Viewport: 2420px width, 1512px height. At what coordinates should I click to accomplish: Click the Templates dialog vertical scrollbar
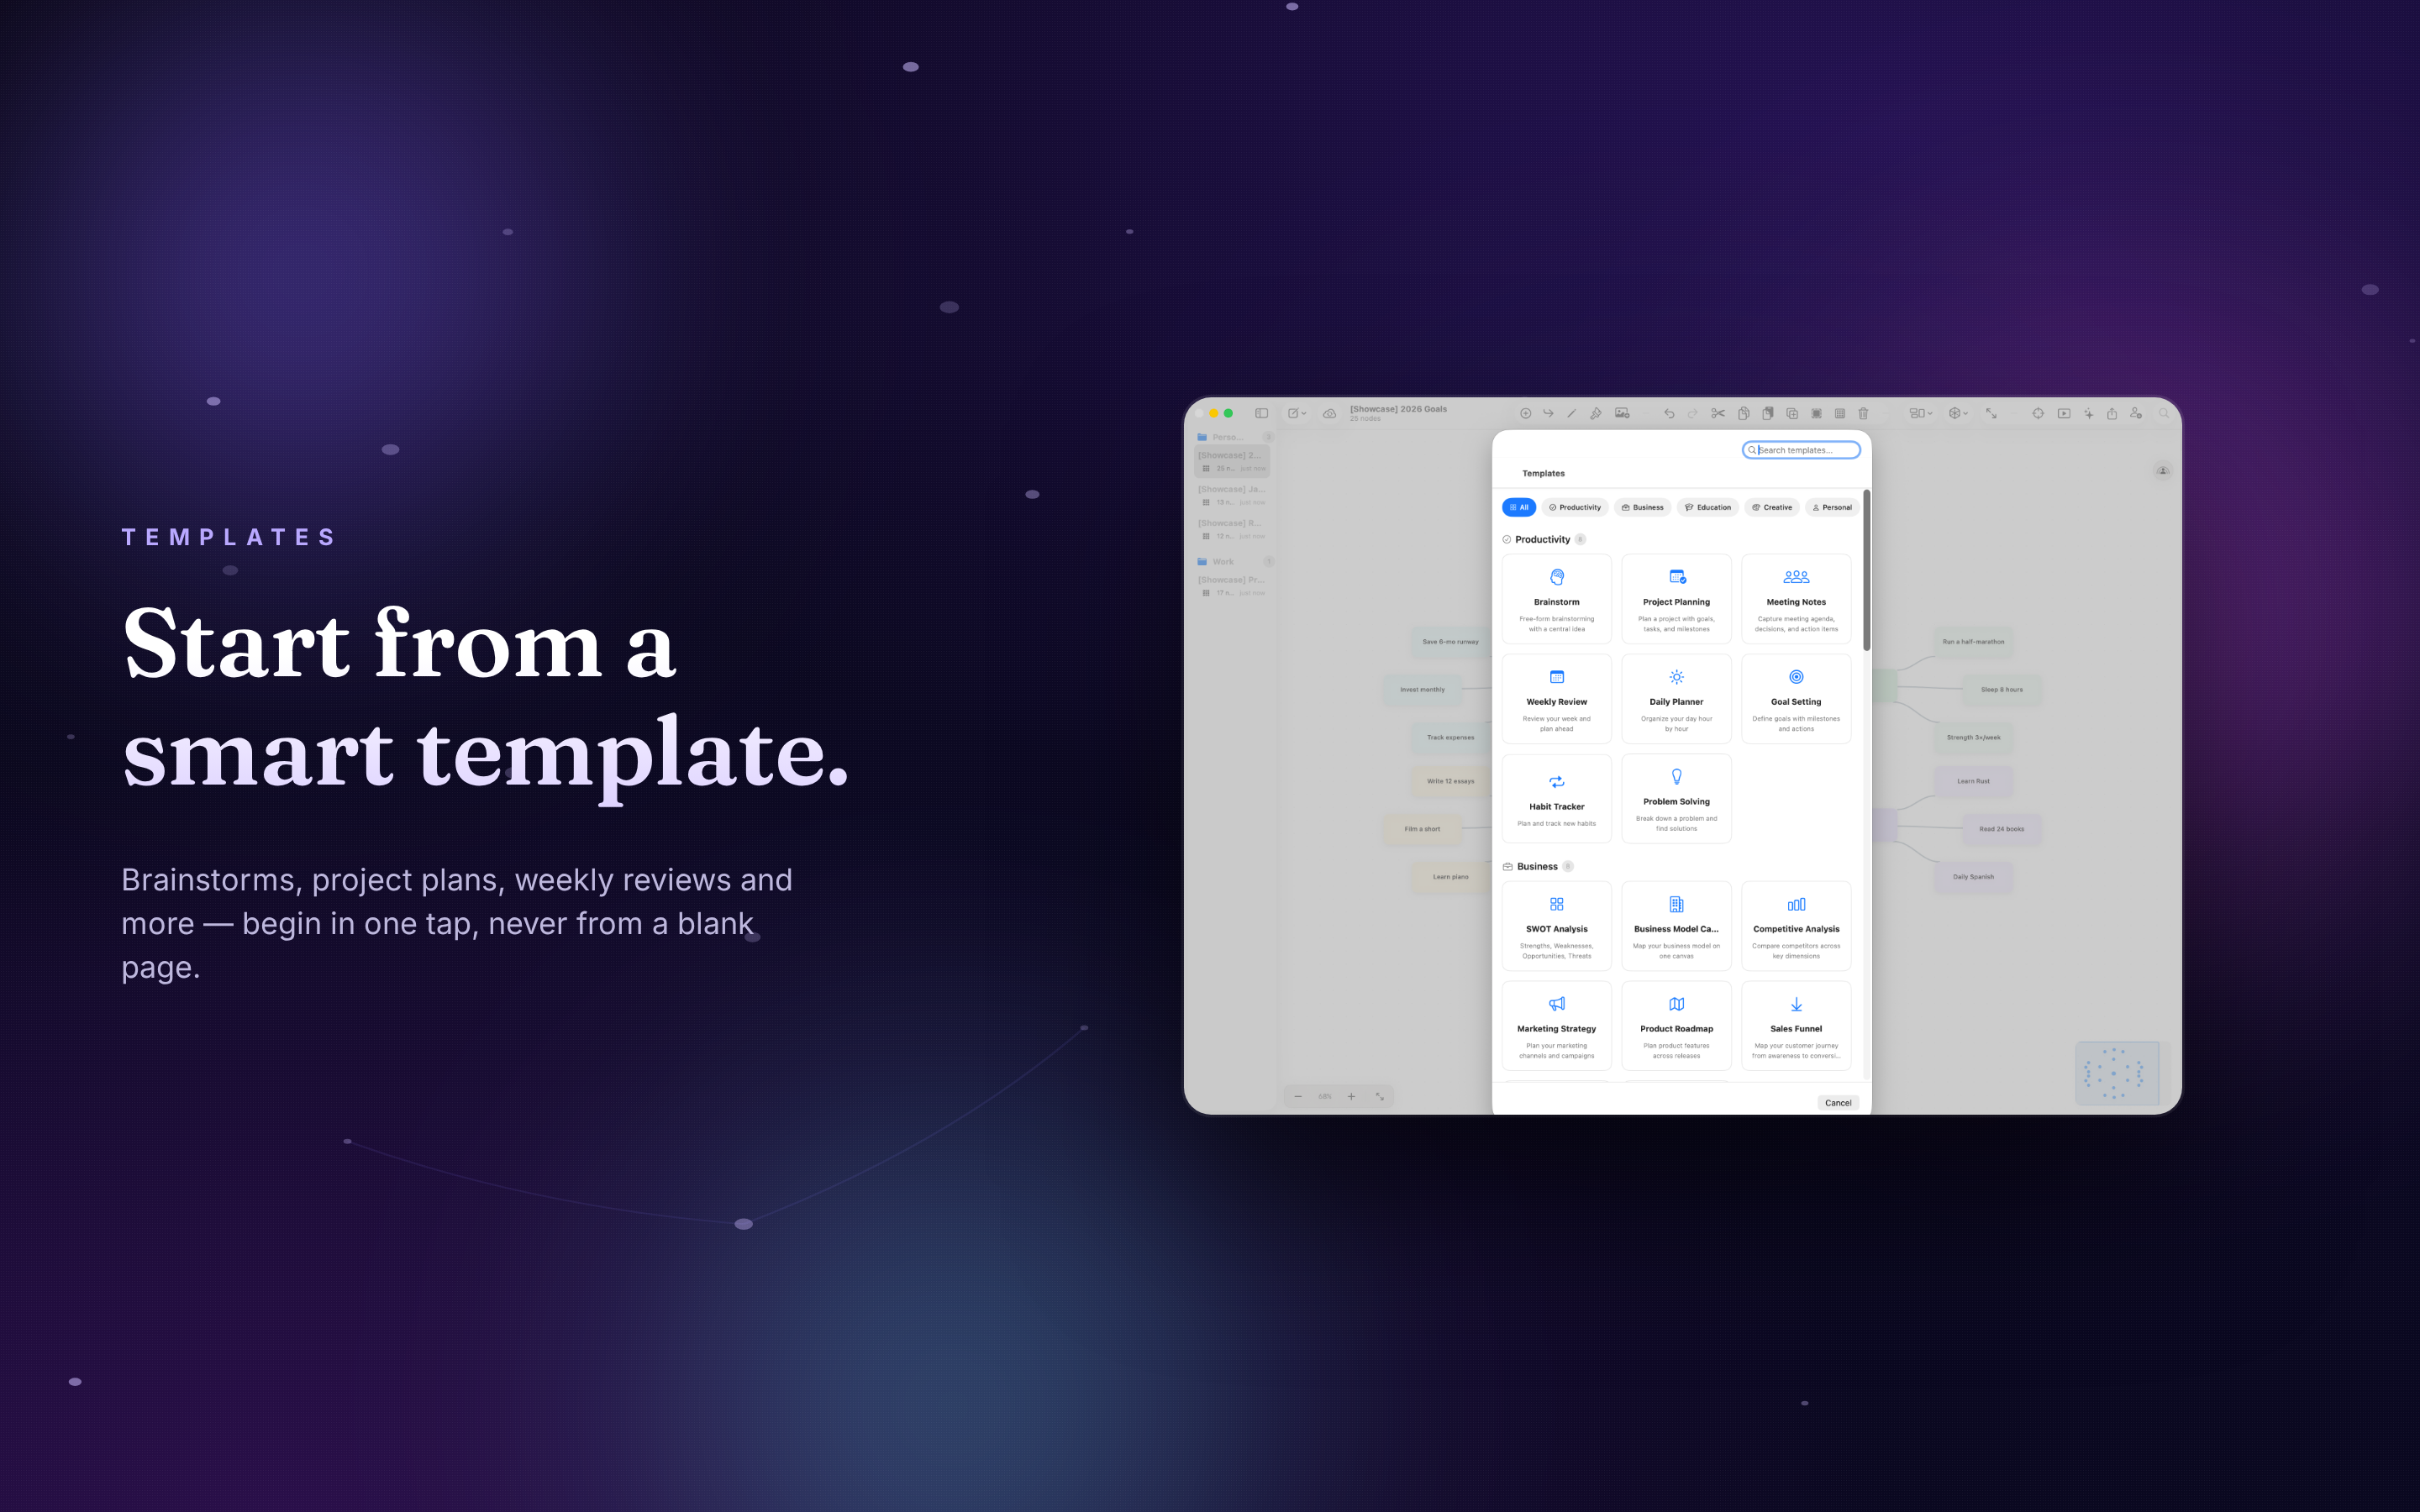click(1866, 570)
